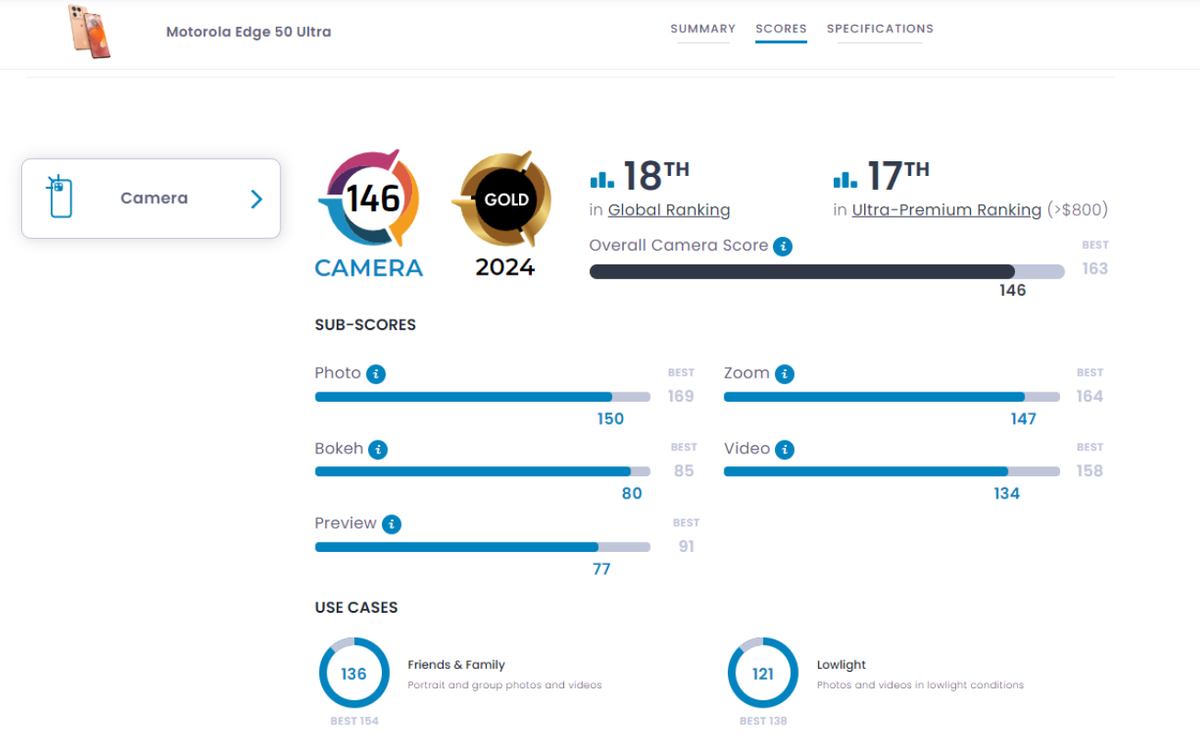1200x739 pixels.
Task: Click the overall score value 146 under bar
Action: tap(1013, 290)
